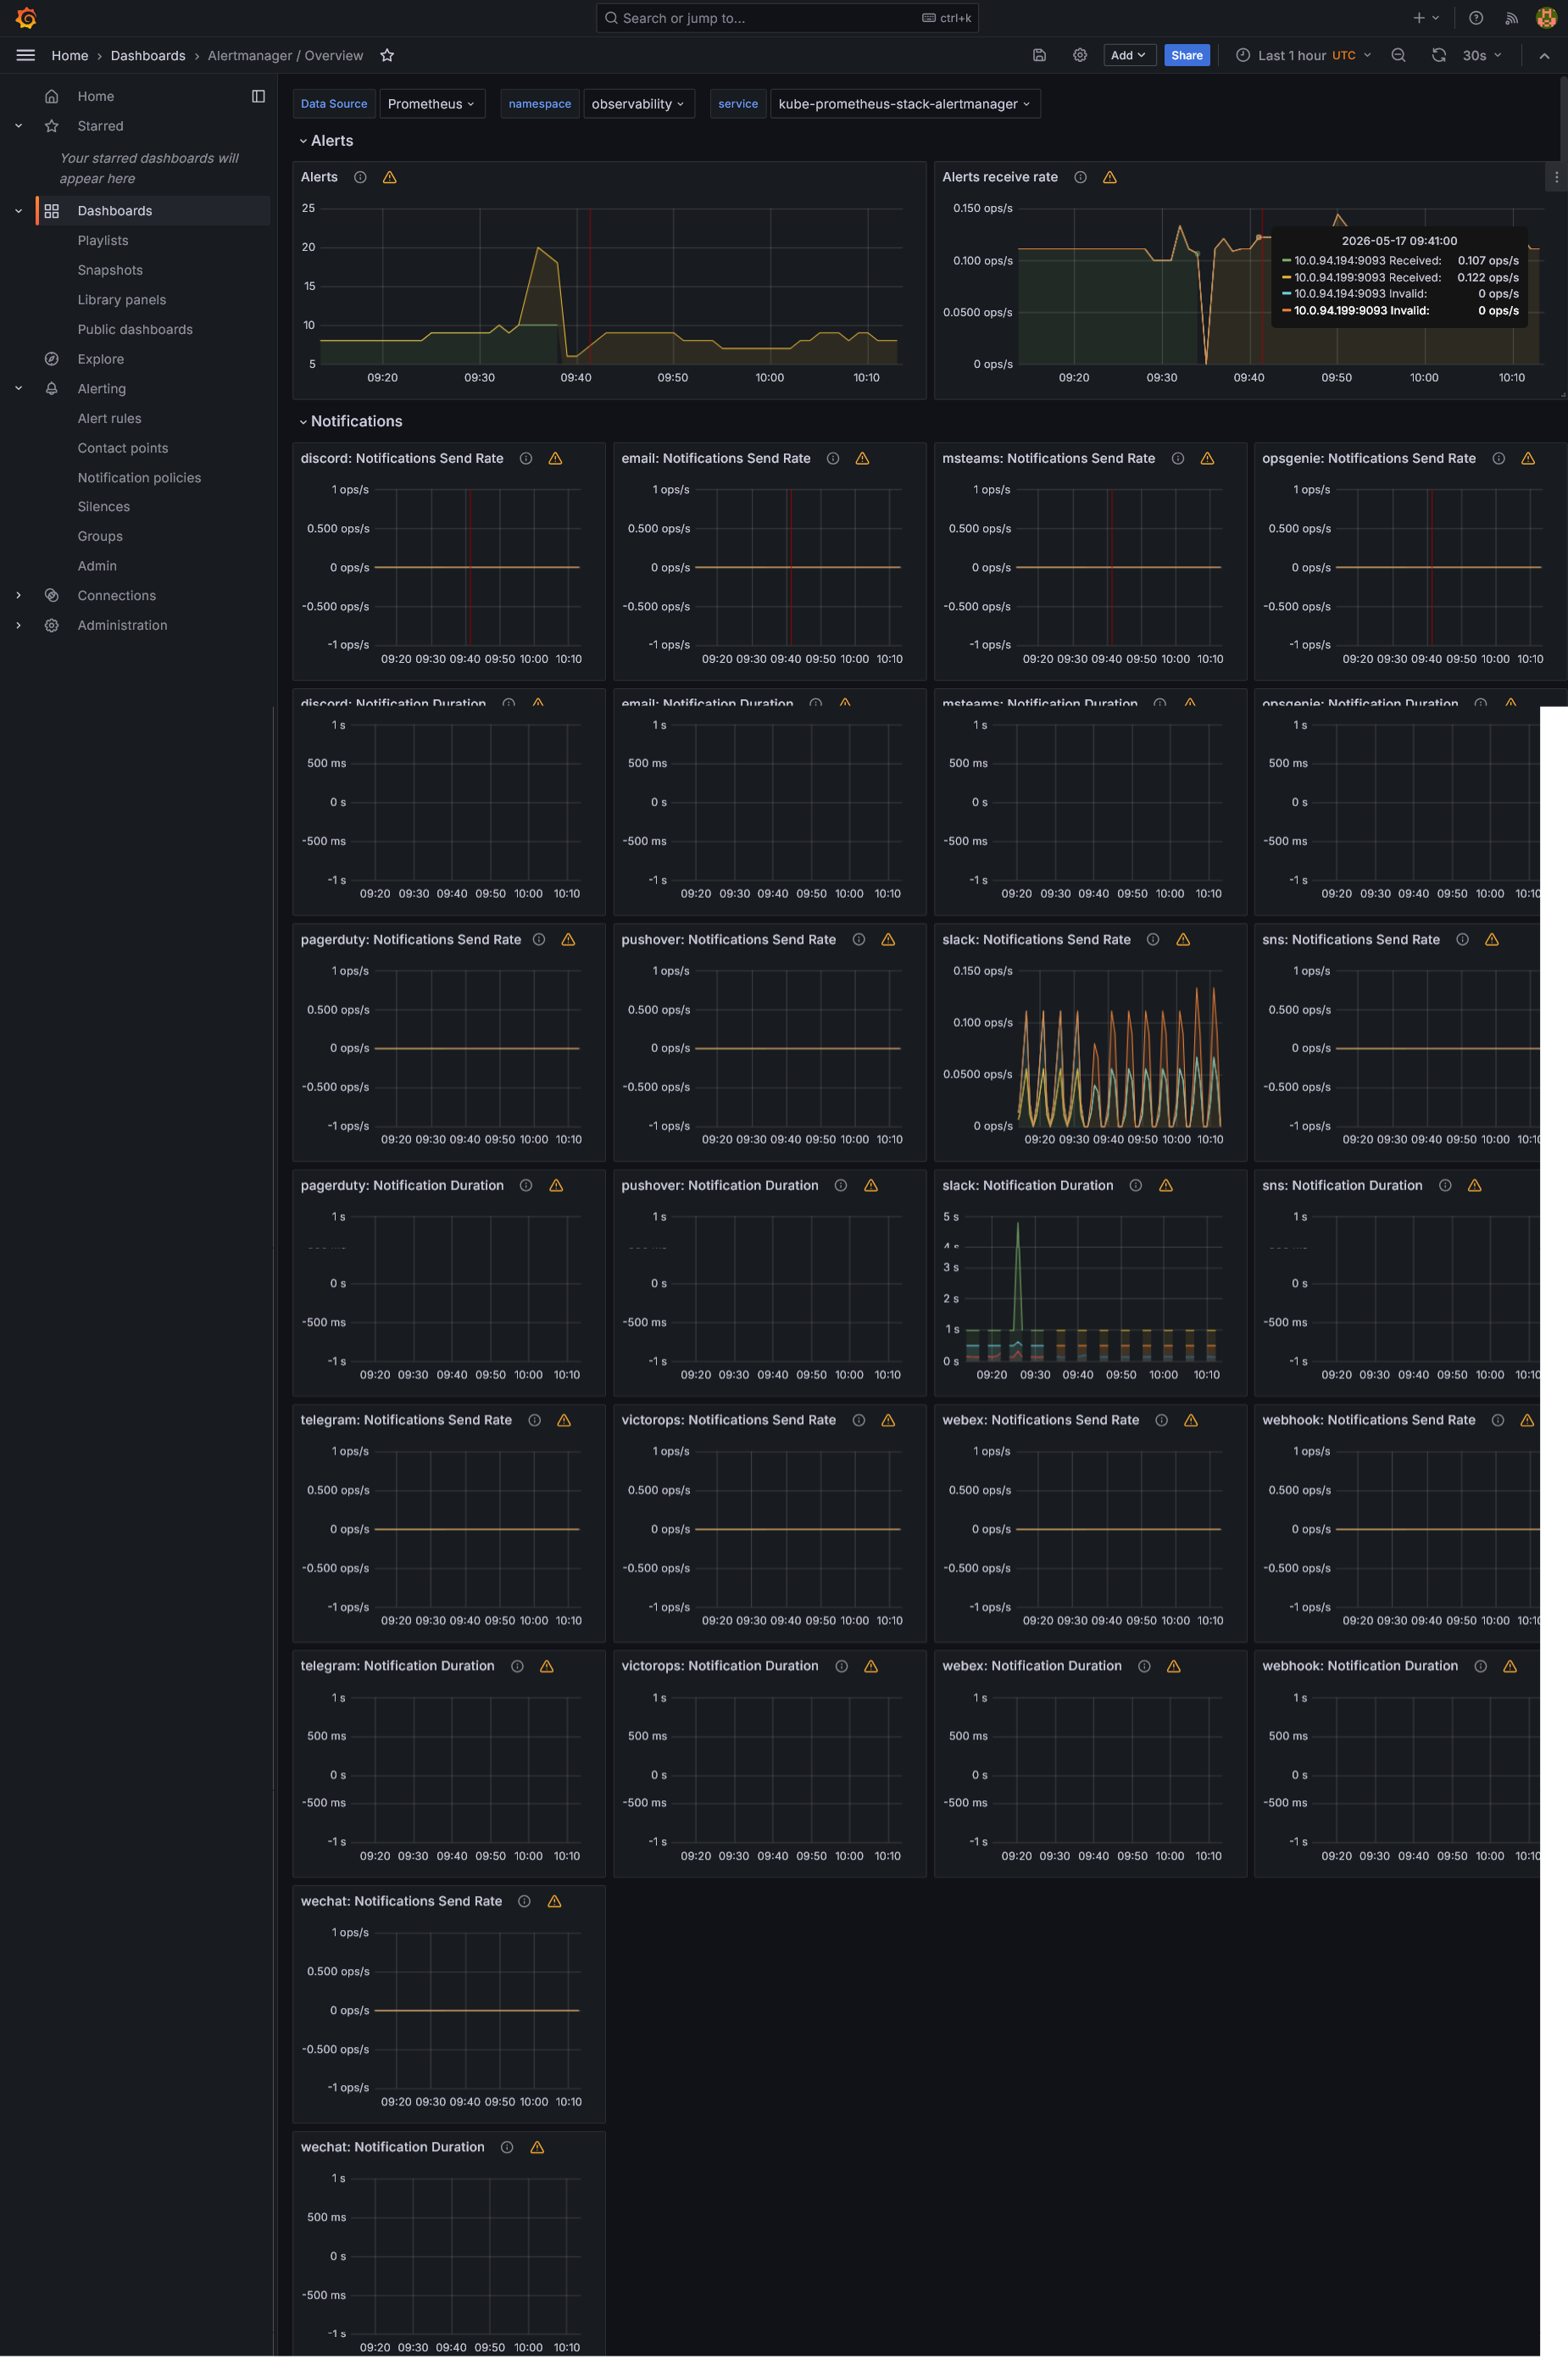
Task: Click Dashboards breadcrumb link
Action: click(x=148, y=55)
